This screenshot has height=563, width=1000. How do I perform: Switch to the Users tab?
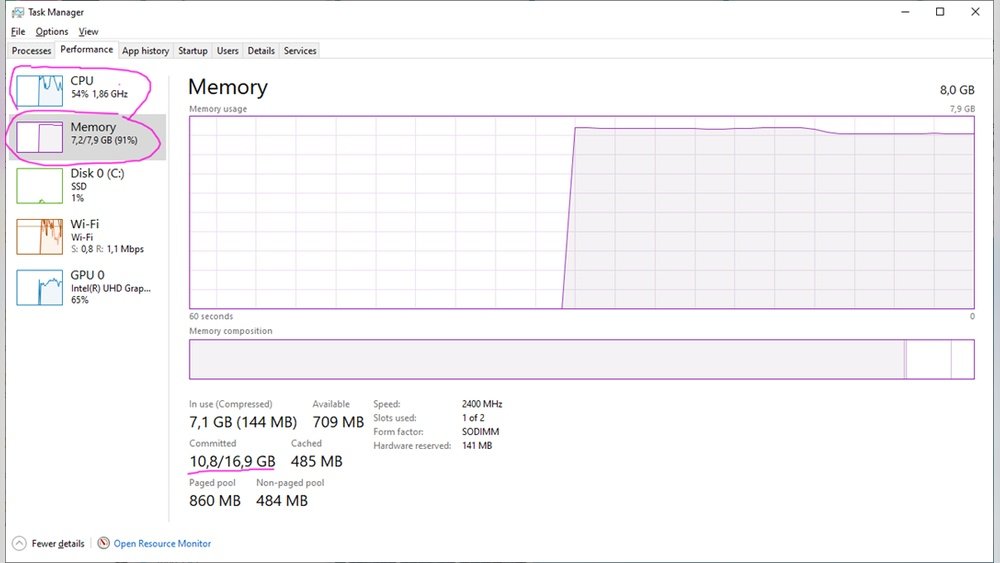pos(228,51)
